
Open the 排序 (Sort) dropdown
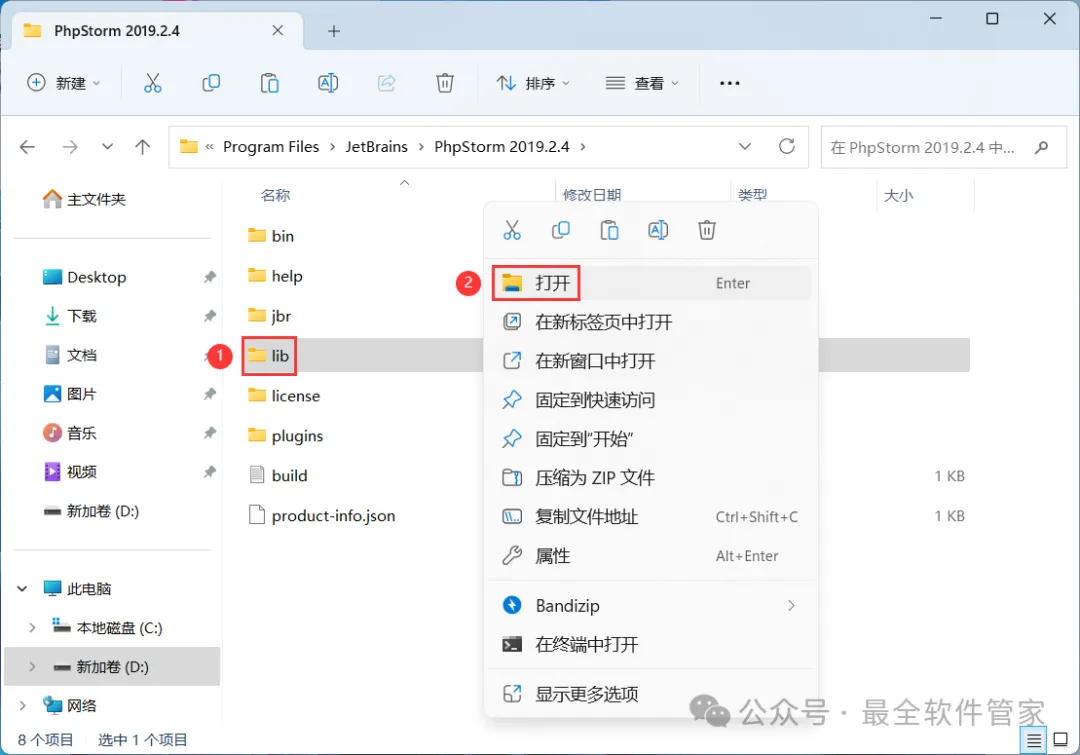(534, 83)
